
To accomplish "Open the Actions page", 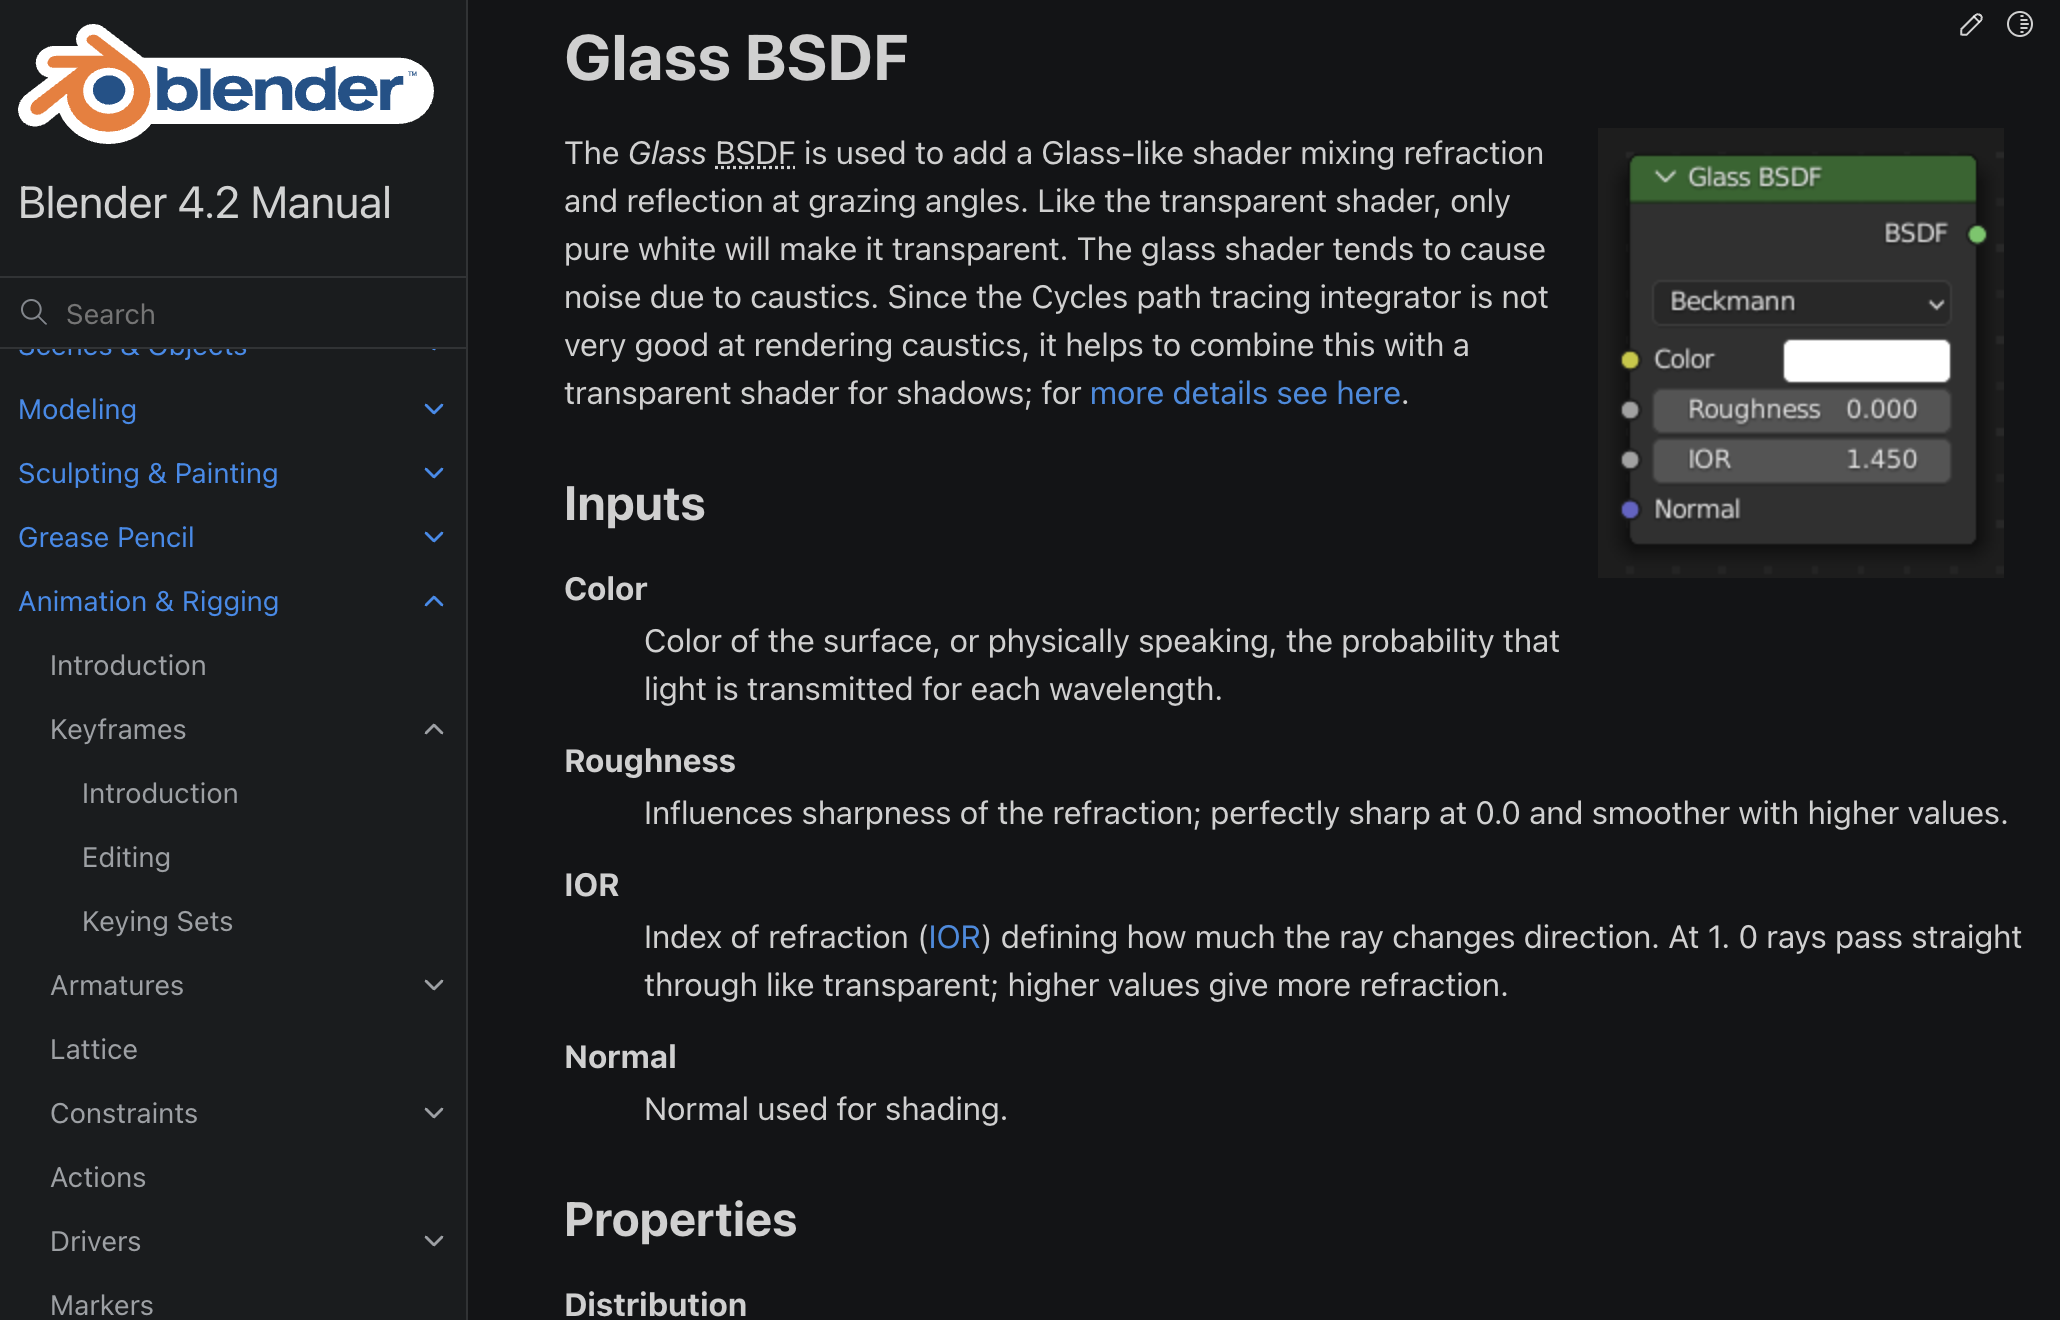I will [98, 1177].
